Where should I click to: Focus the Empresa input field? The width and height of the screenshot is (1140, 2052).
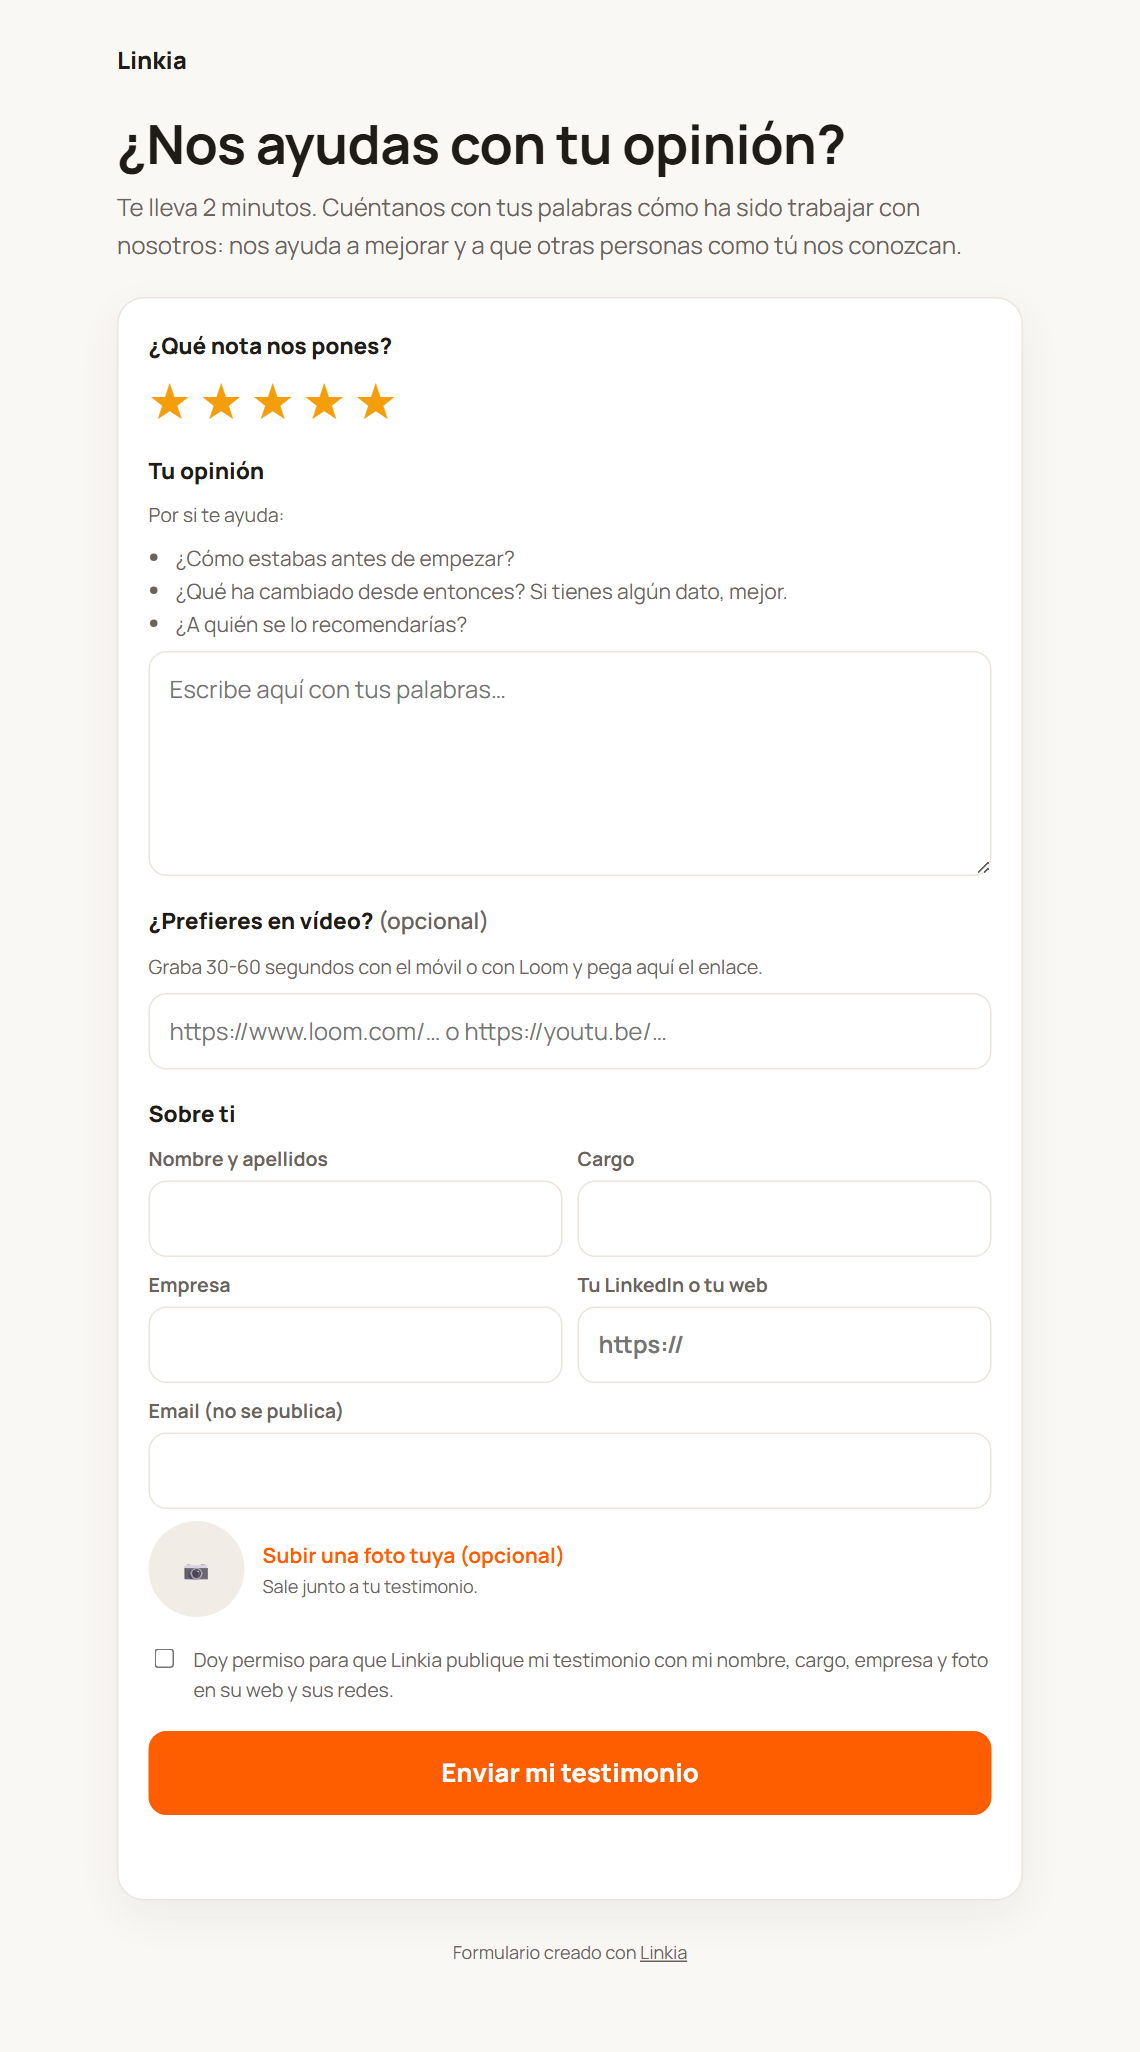[x=355, y=1345]
